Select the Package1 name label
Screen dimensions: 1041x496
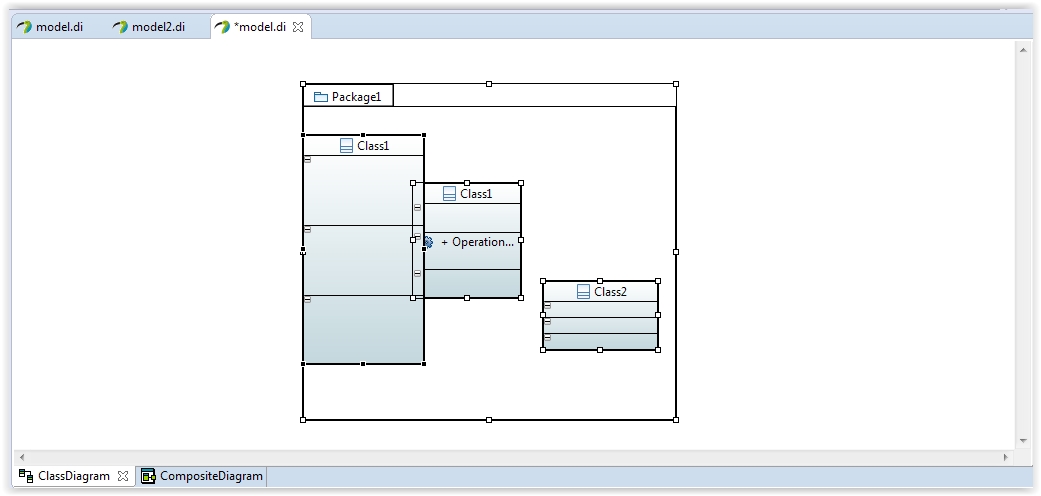357,97
